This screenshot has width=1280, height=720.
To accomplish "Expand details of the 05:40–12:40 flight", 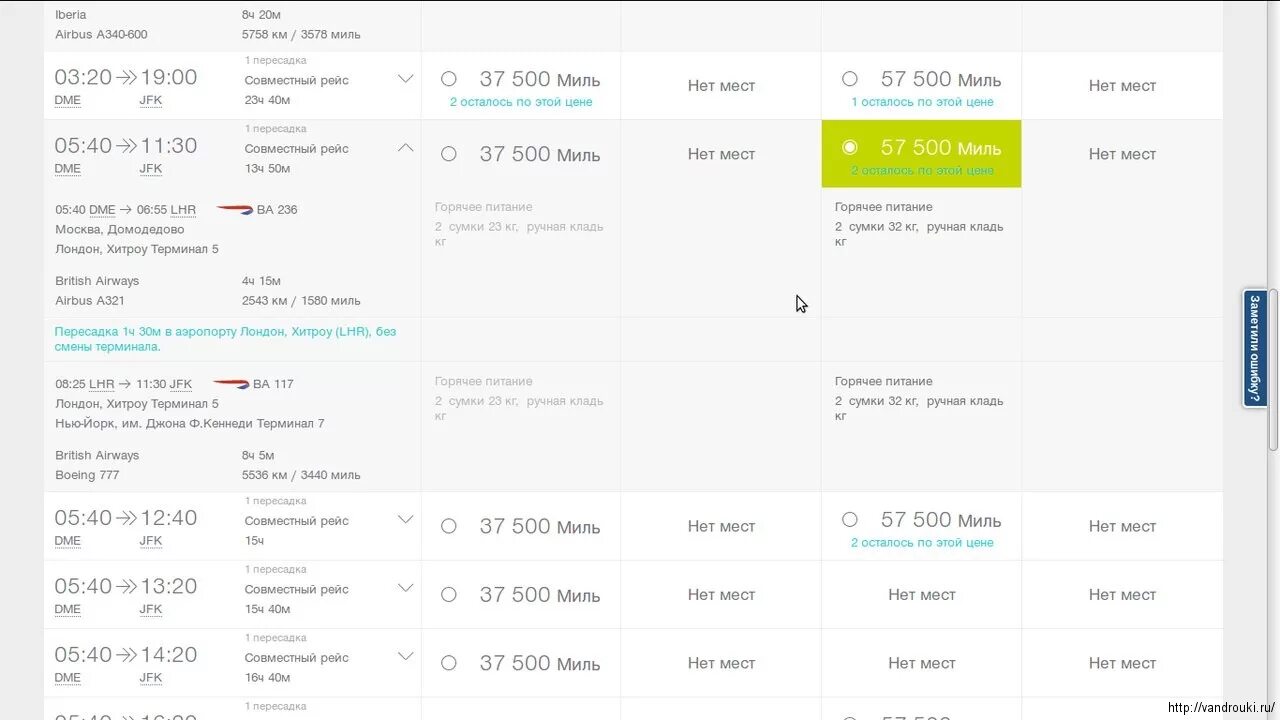I will click(405, 519).
